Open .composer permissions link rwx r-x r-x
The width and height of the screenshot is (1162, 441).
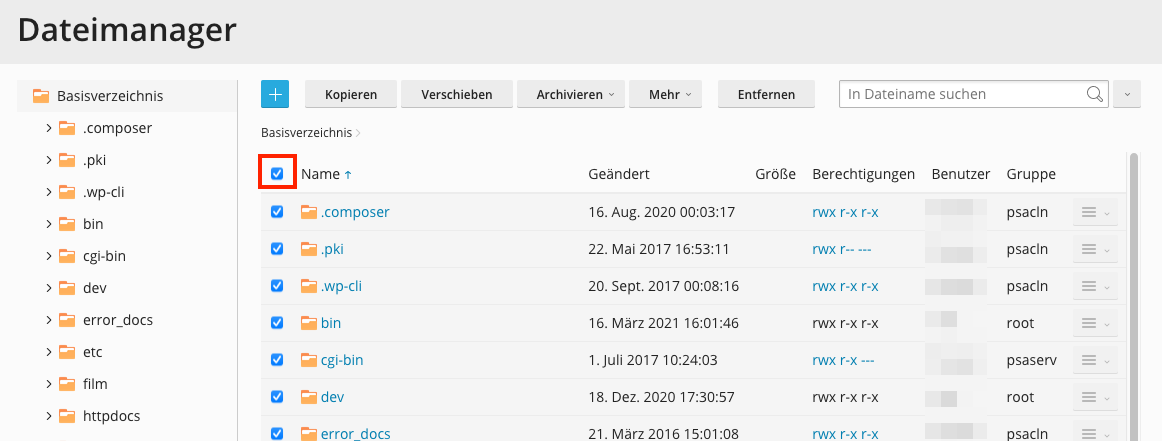coord(845,212)
